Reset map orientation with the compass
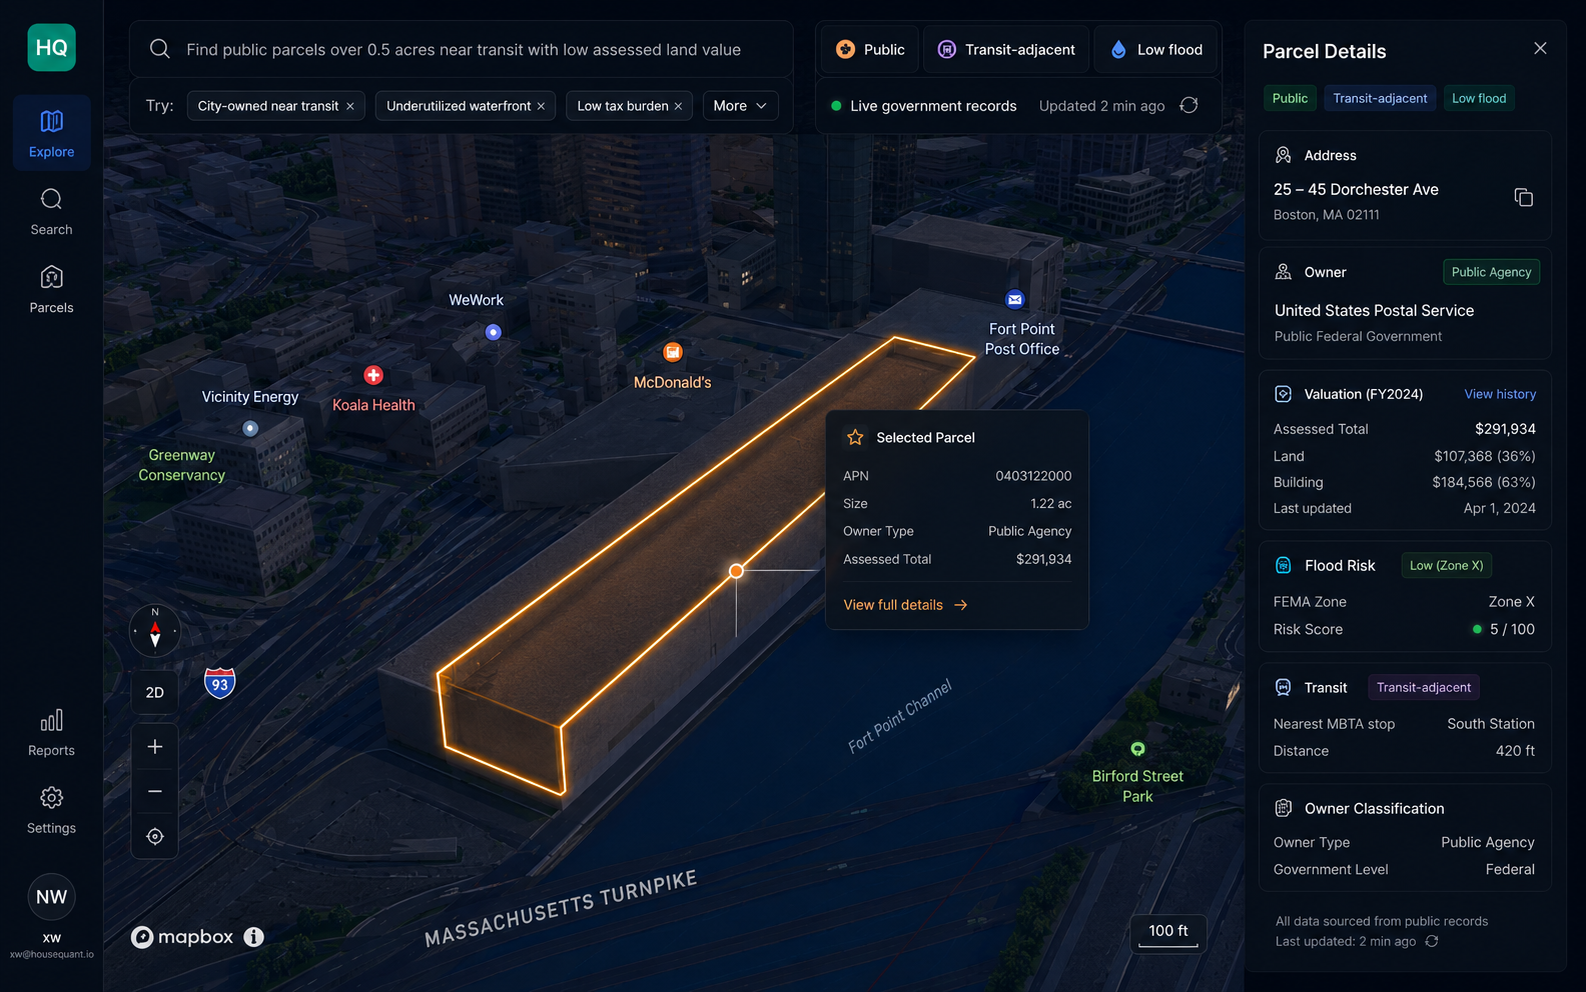This screenshot has height=992, width=1586. (x=155, y=631)
